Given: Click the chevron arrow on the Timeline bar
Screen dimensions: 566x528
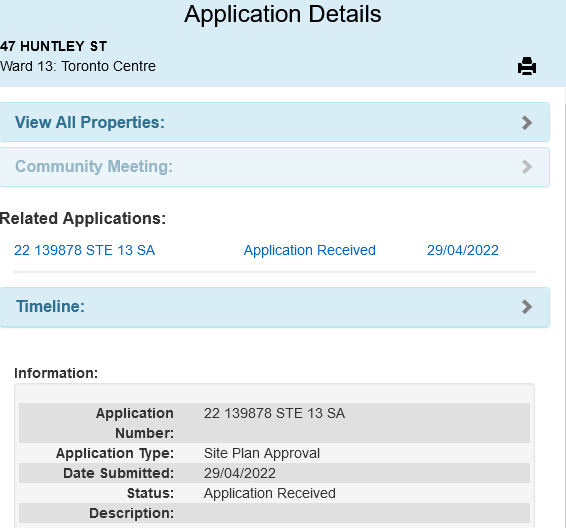Looking at the screenshot, I should pos(527,307).
